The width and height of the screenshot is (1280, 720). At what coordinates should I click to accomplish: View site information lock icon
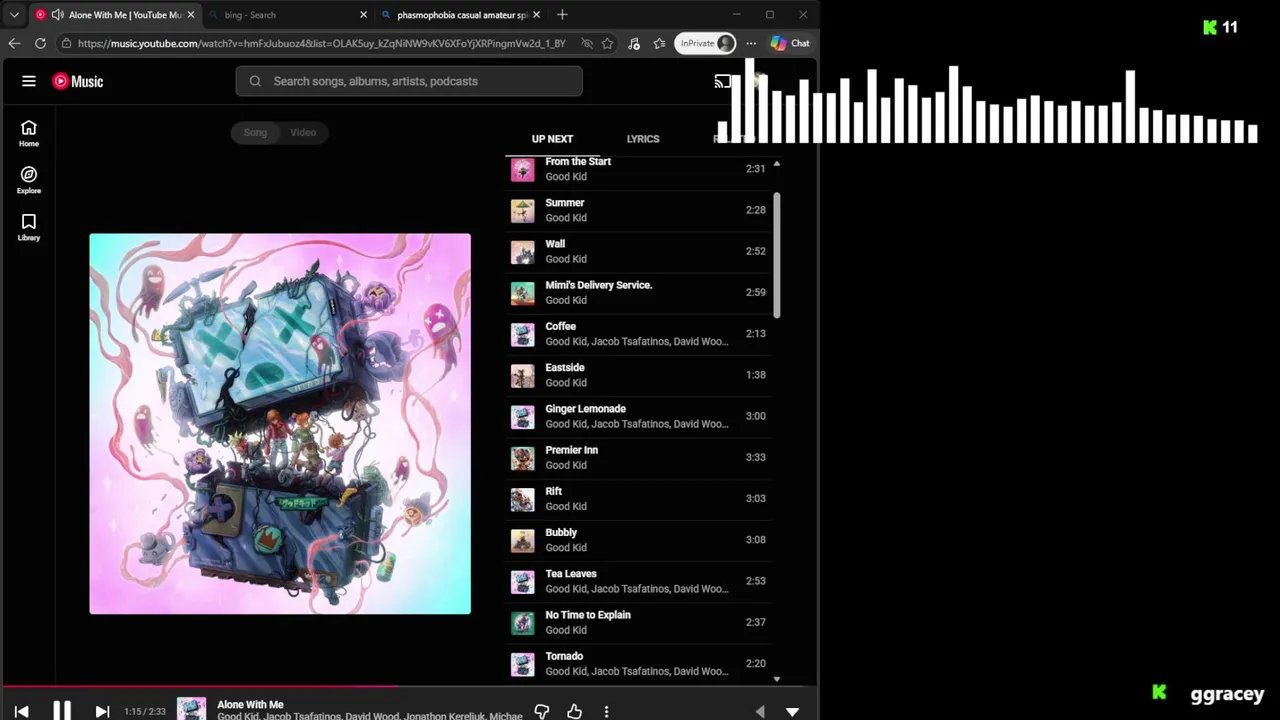point(66,43)
